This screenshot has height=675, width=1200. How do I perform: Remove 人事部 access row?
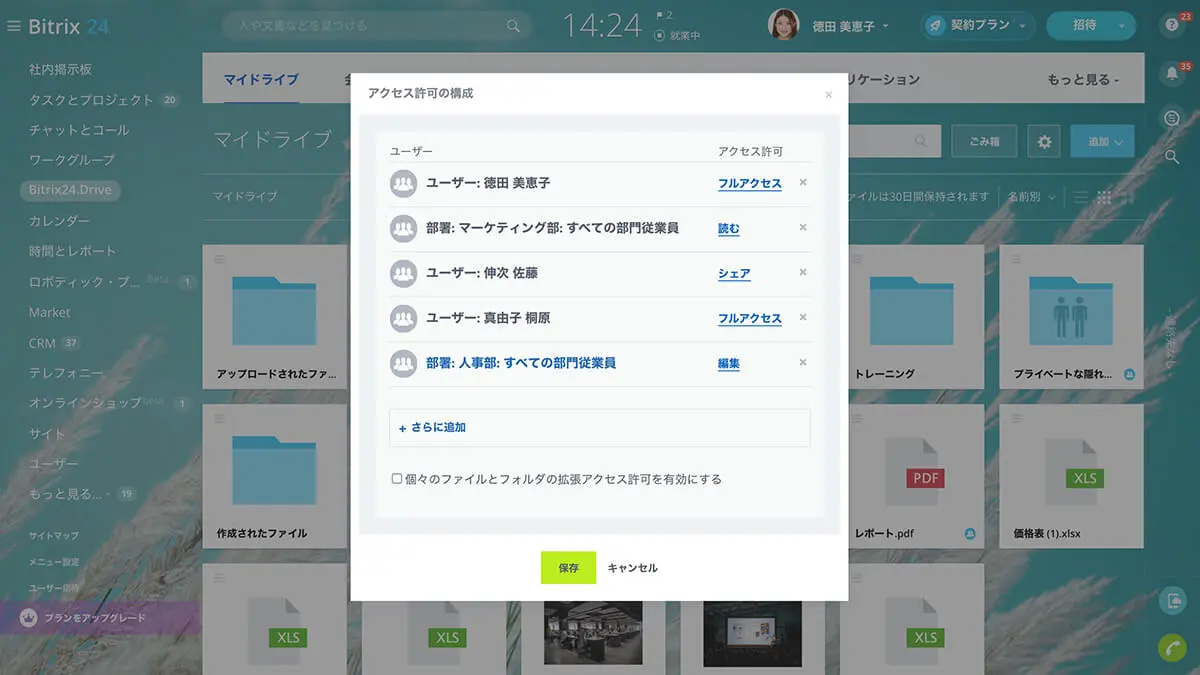coord(803,363)
